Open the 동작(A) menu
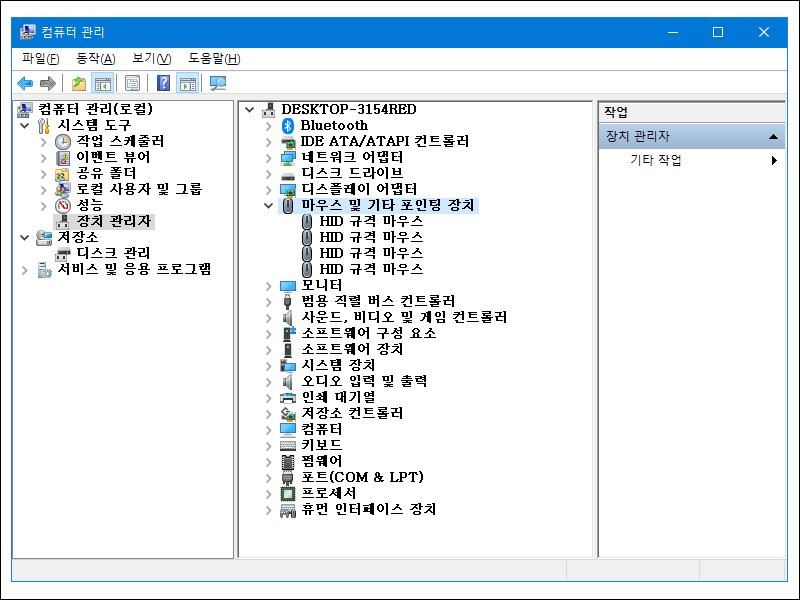800x600 pixels. tap(95, 59)
